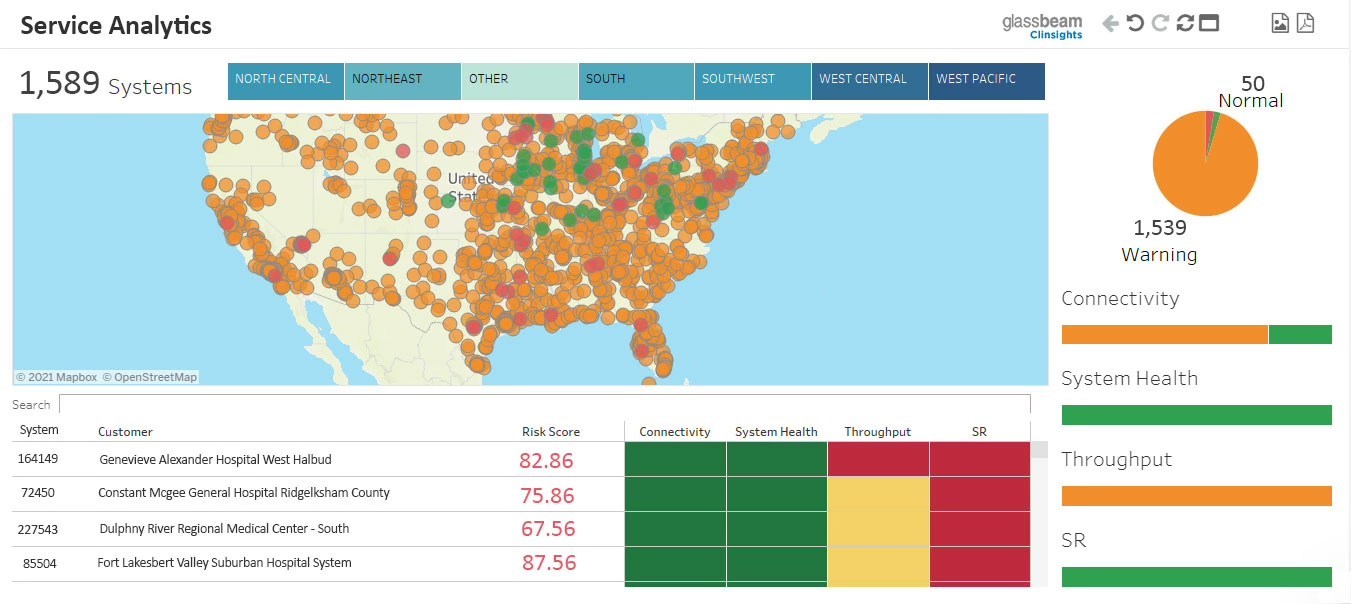Click the redo icon
Screen dimensions: 1351x604
point(1160,23)
